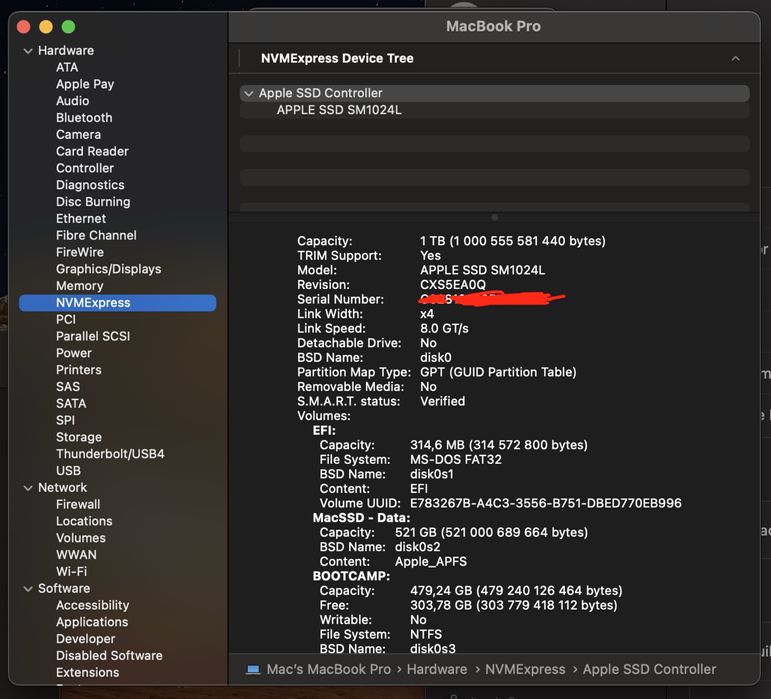Click the revision value CXS5EA0Q

453,285
